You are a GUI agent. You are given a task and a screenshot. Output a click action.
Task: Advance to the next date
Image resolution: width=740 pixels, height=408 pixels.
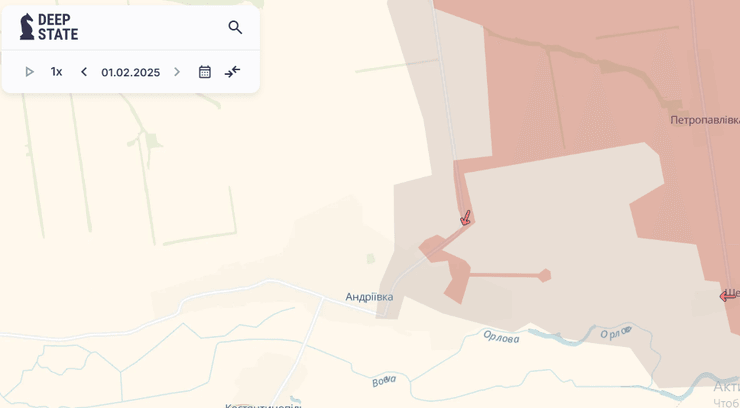click(177, 72)
